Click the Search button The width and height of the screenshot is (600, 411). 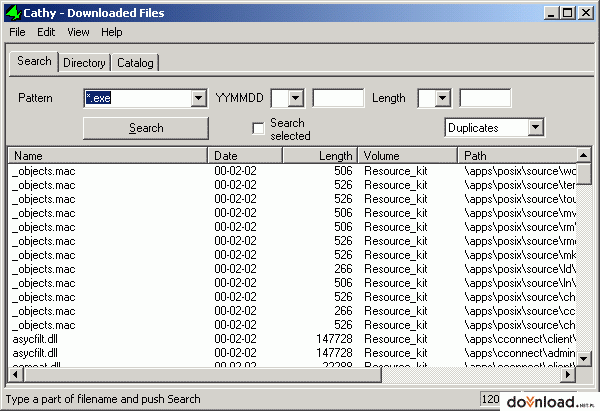tap(146, 128)
